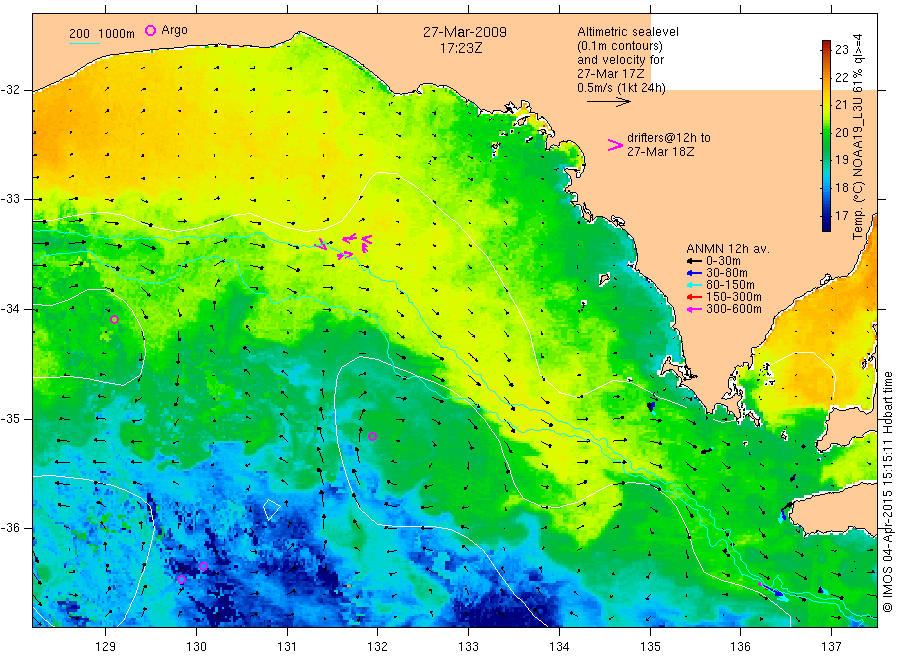Screen dimensions: 900x660
Task: Select the blue 30-80m legend arrow
Action: click(695, 273)
